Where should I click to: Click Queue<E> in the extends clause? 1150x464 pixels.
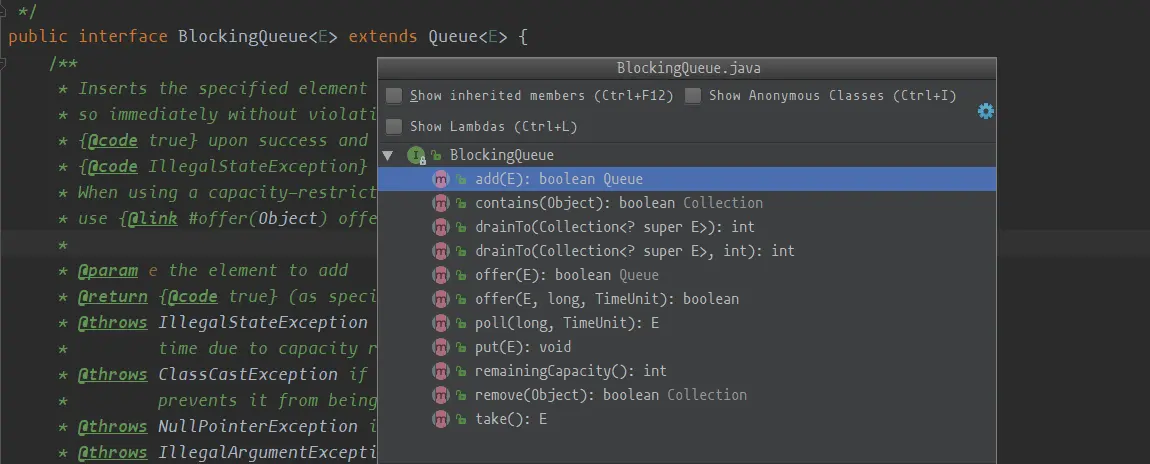click(468, 36)
